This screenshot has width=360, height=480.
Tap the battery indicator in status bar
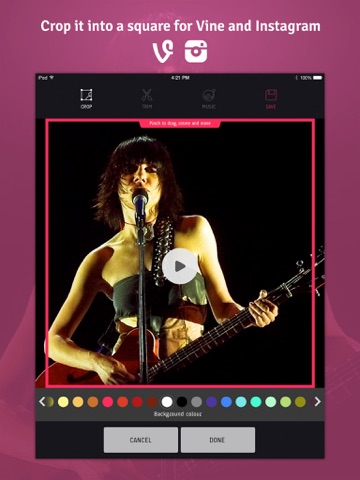pos(317,78)
